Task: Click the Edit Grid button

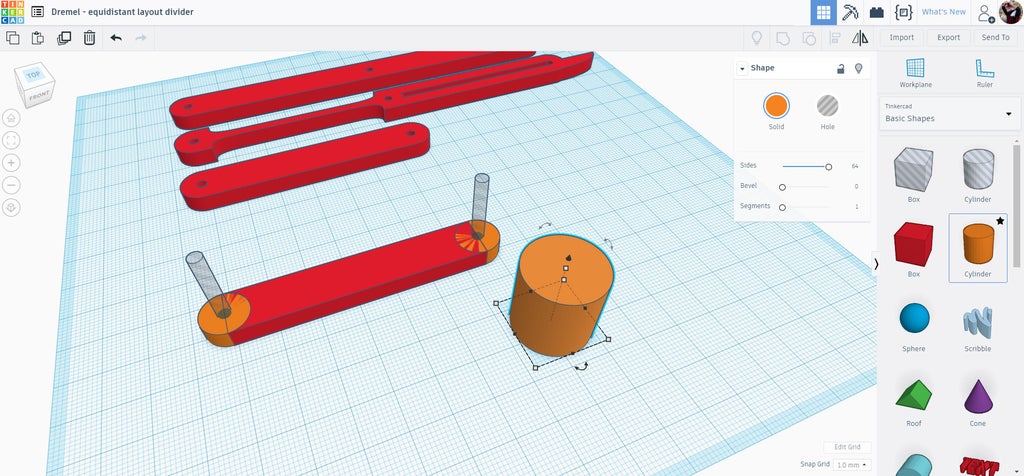Action: (x=847, y=447)
